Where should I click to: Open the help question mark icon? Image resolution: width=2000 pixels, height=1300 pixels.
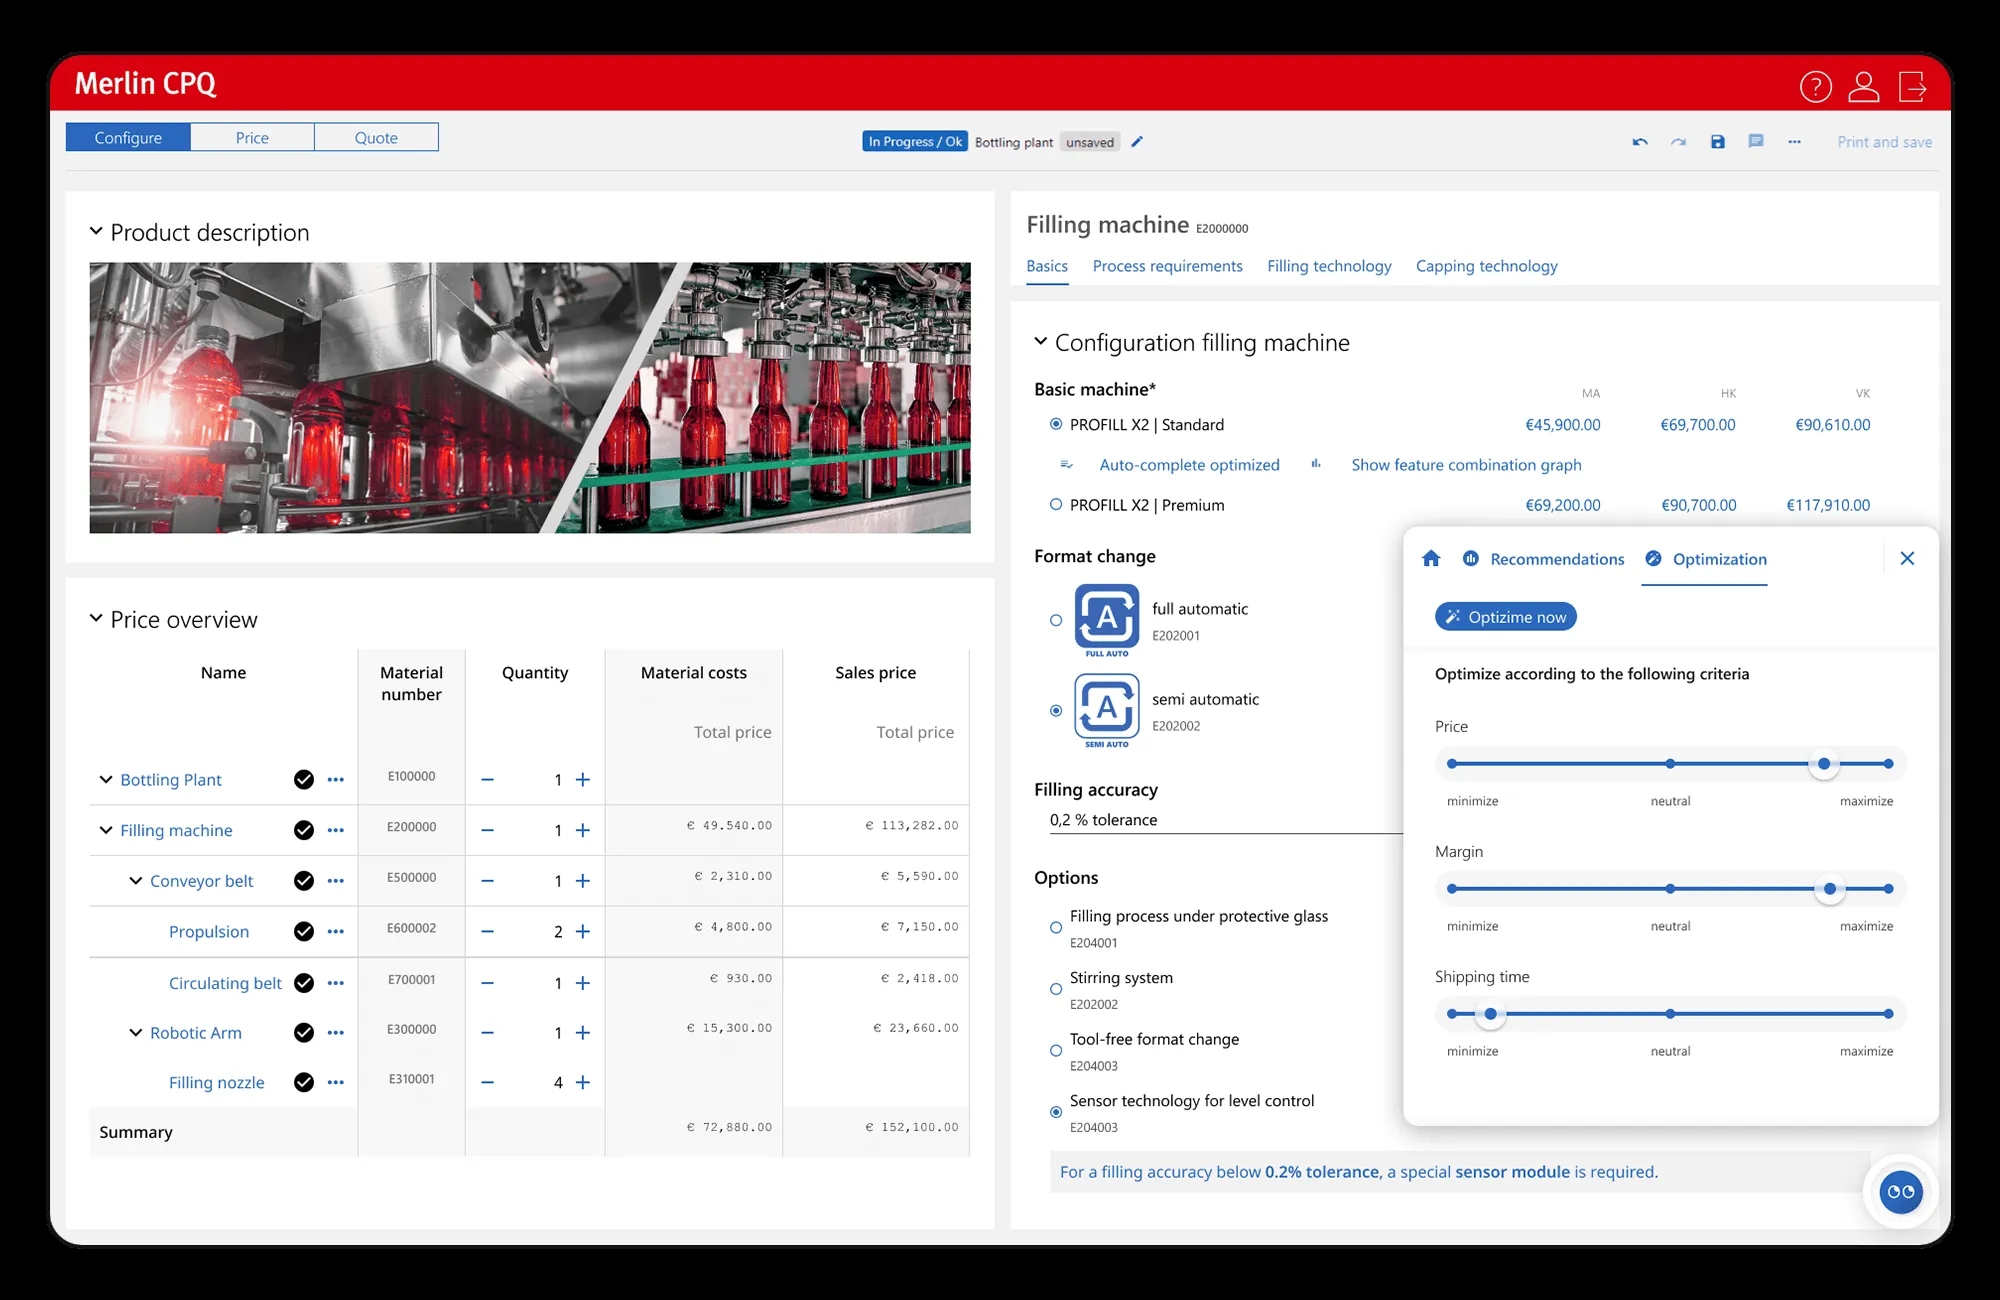pyautogui.click(x=1816, y=87)
